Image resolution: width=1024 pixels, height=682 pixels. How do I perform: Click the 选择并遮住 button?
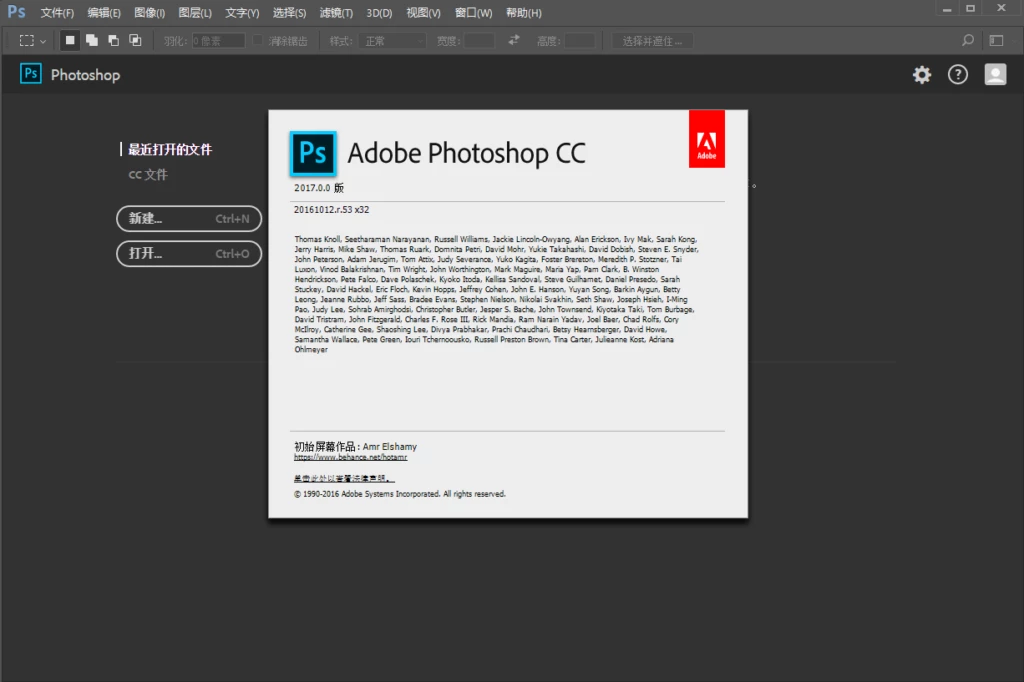coord(652,41)
